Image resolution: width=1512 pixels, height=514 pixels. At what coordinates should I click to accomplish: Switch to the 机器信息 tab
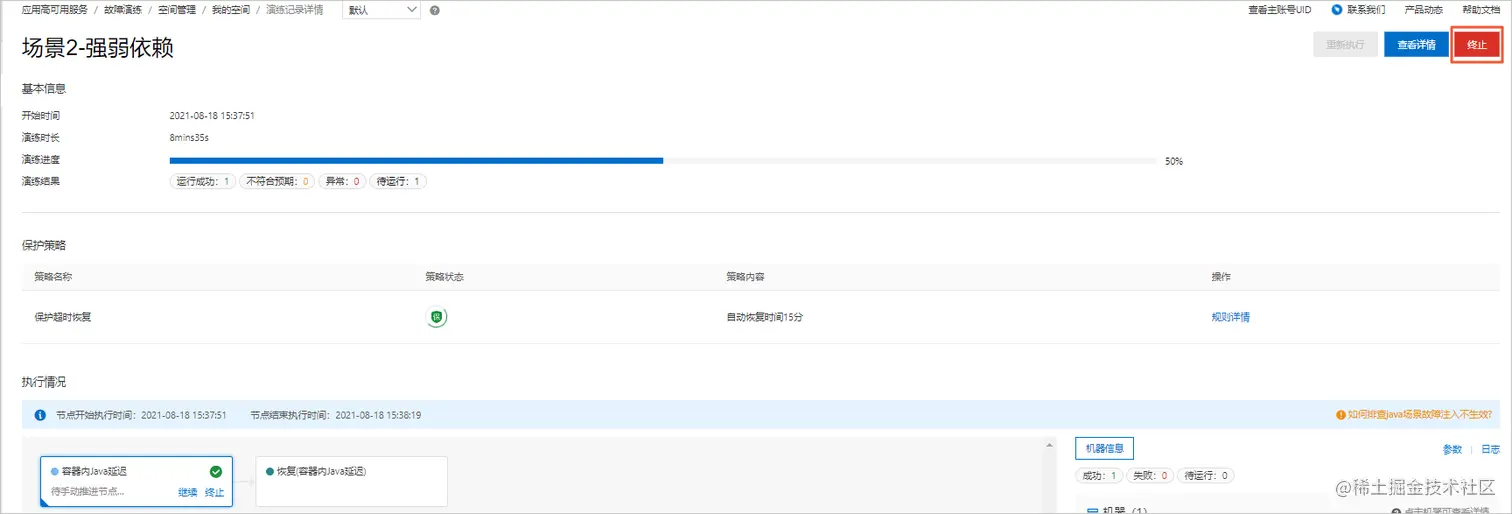[1105, 449]
